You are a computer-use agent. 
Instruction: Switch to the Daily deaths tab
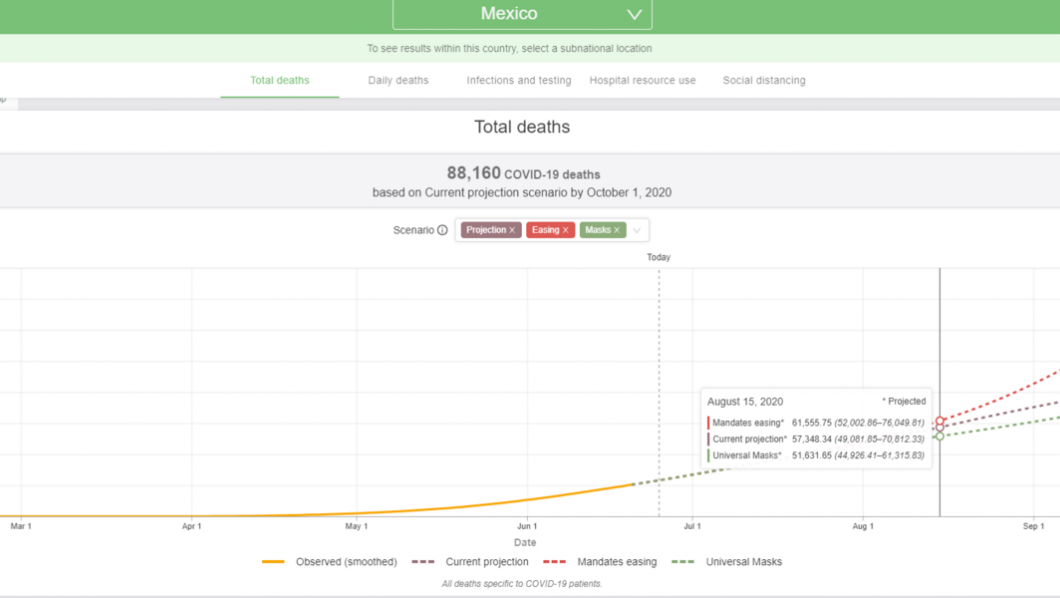coord(398,81)
